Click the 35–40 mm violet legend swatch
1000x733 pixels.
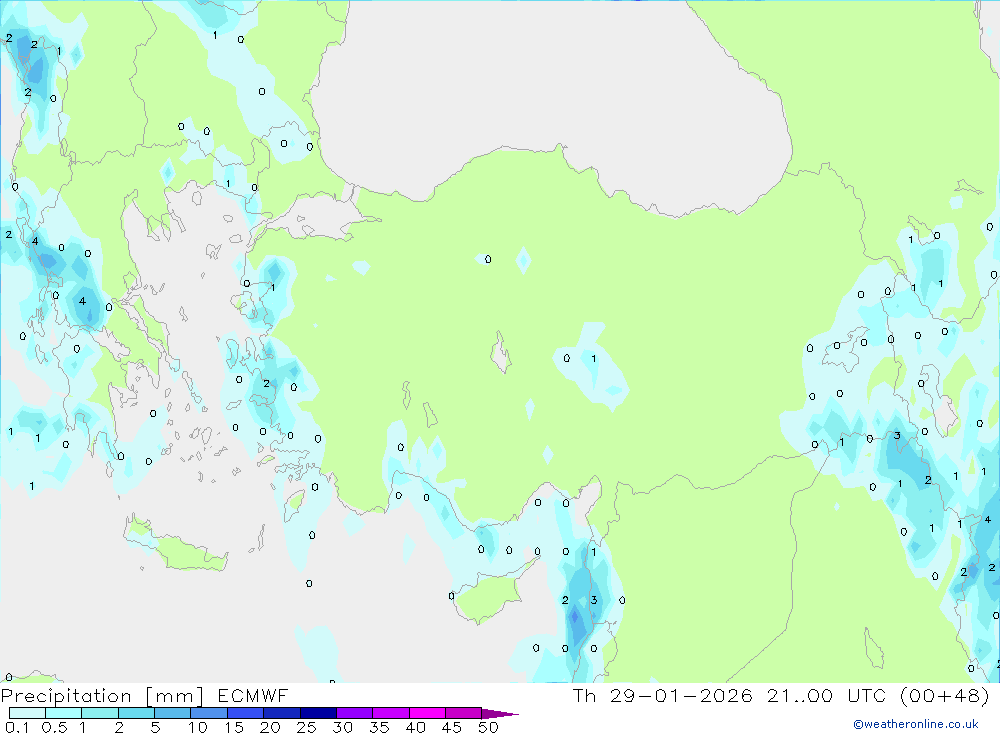coord(391,713)
